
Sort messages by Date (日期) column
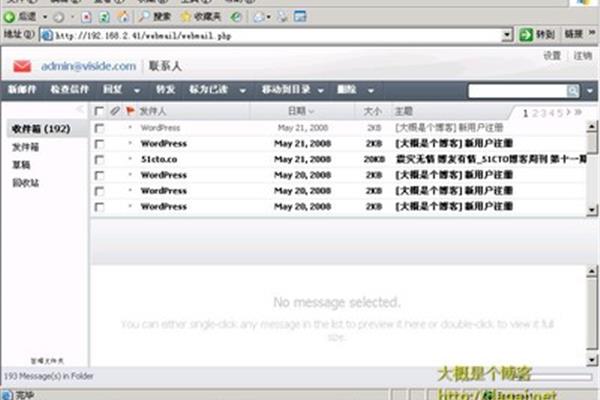297,111
